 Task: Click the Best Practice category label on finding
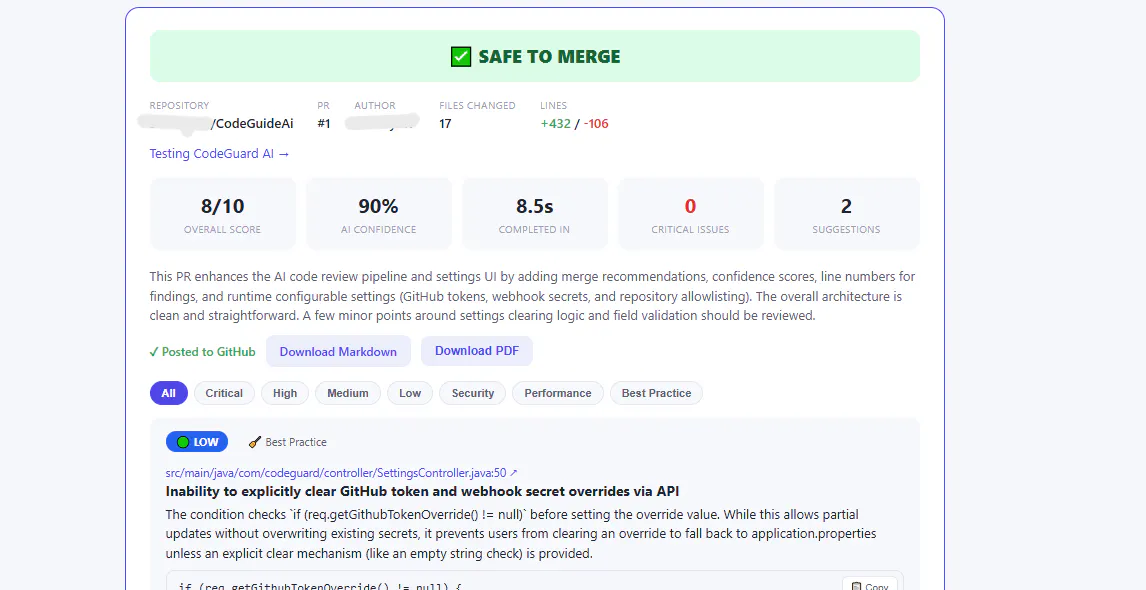coord(296,442)
